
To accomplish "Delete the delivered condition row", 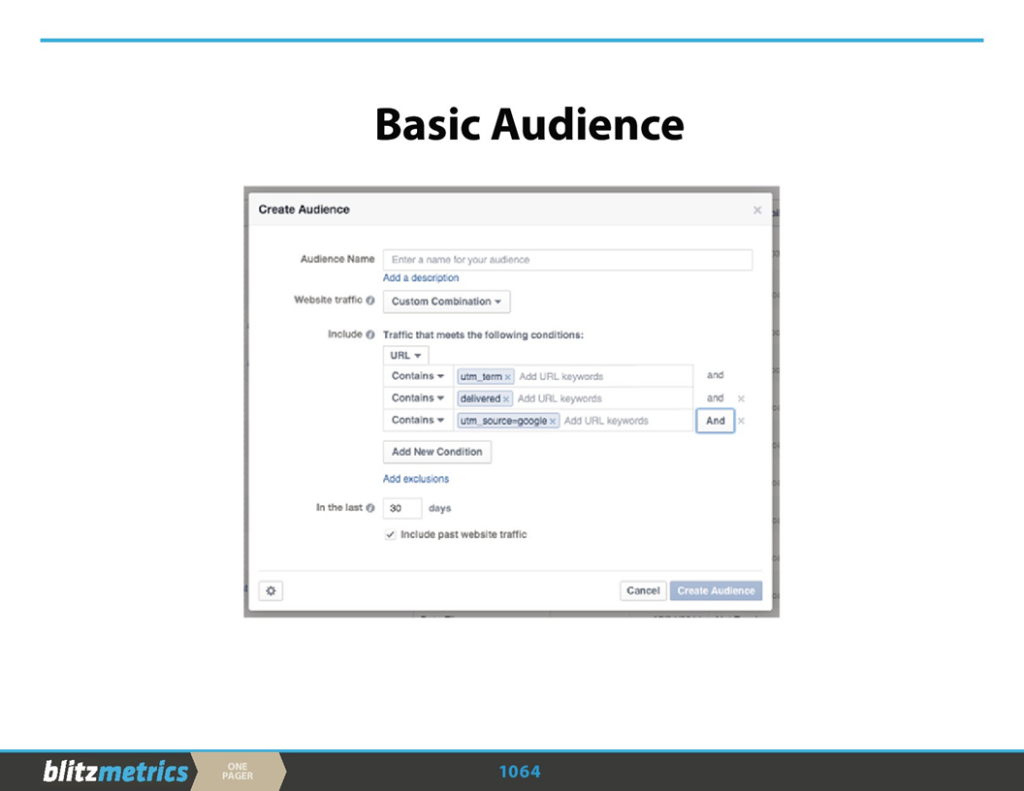I will (x=741, y=398).
